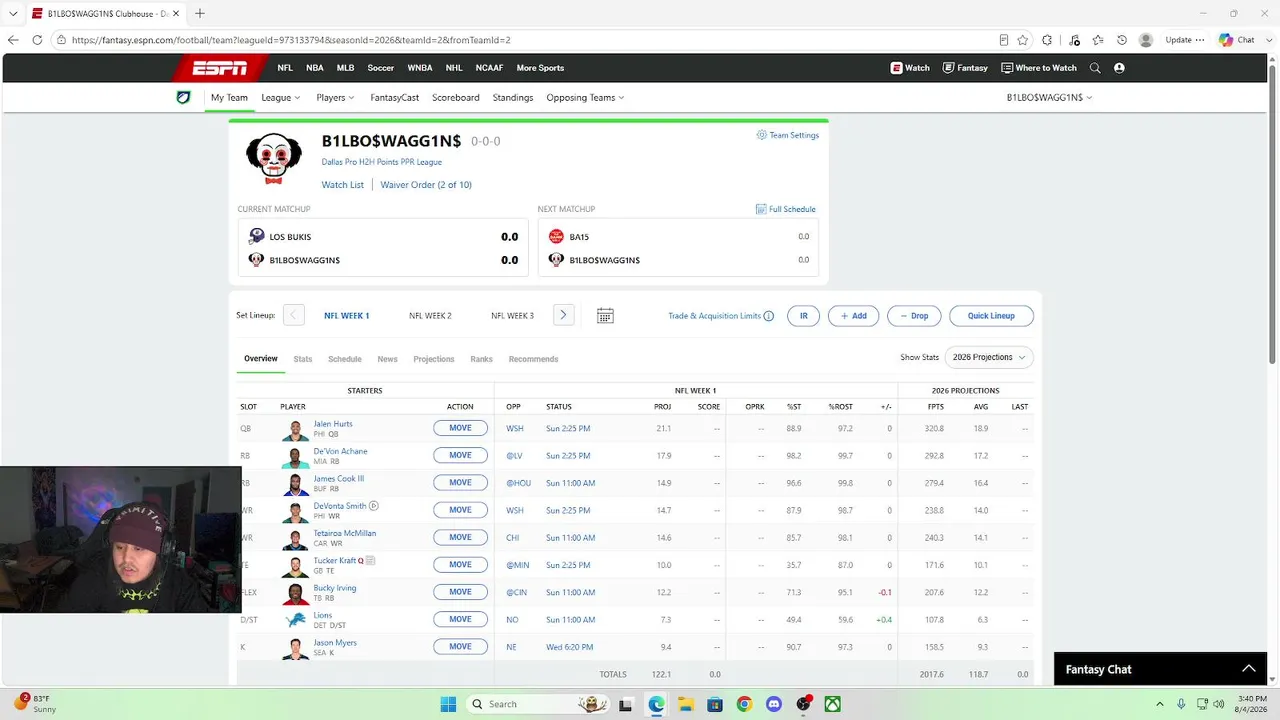Open the browser tab list dropdown

pyautogui.click(x=13, y=13)
